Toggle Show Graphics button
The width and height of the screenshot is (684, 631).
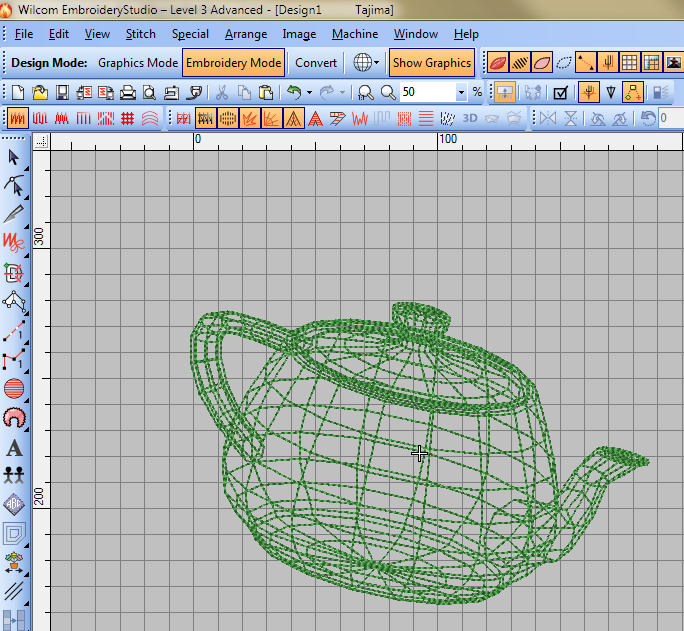pyautogui.click(x=431, y=62)
